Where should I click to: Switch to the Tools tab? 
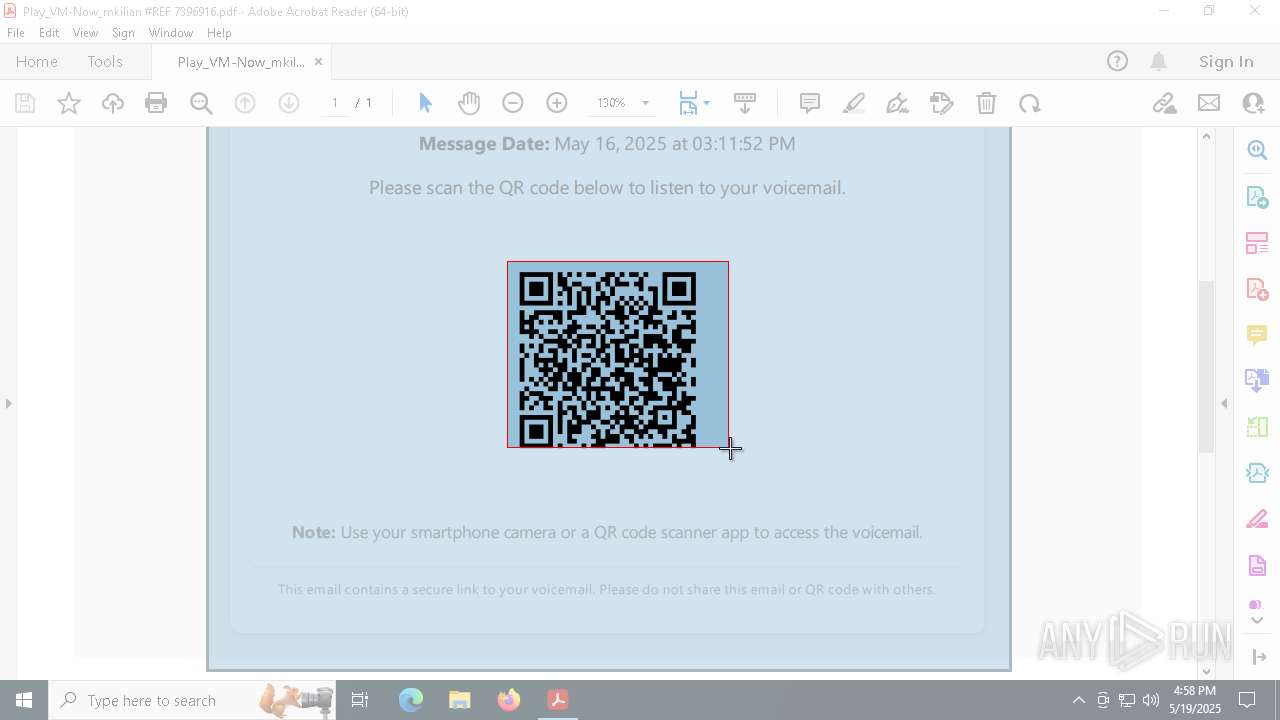105,62
